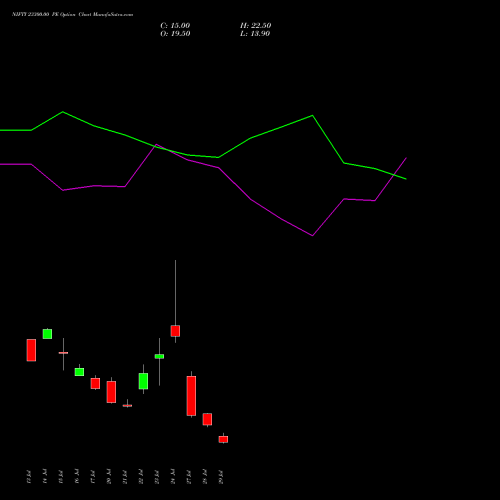Click the green candle above 14 Jul

(47, 334)
